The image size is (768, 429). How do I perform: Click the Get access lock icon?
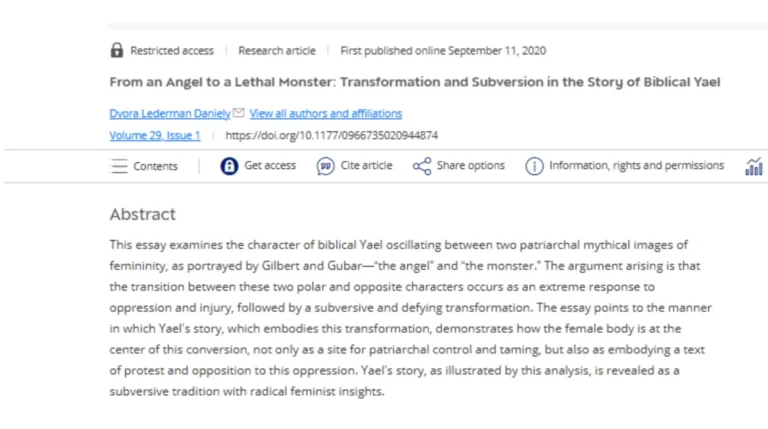pos(229,166)
